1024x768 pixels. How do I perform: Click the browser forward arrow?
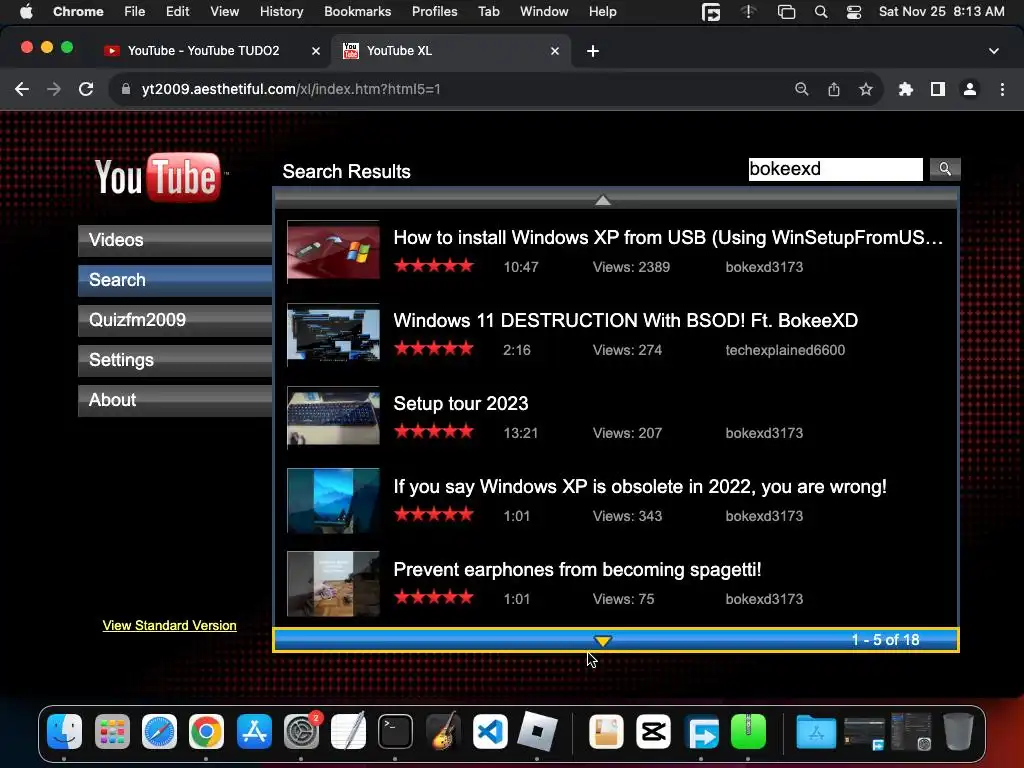pyautogui.click(x=54, y=89)
